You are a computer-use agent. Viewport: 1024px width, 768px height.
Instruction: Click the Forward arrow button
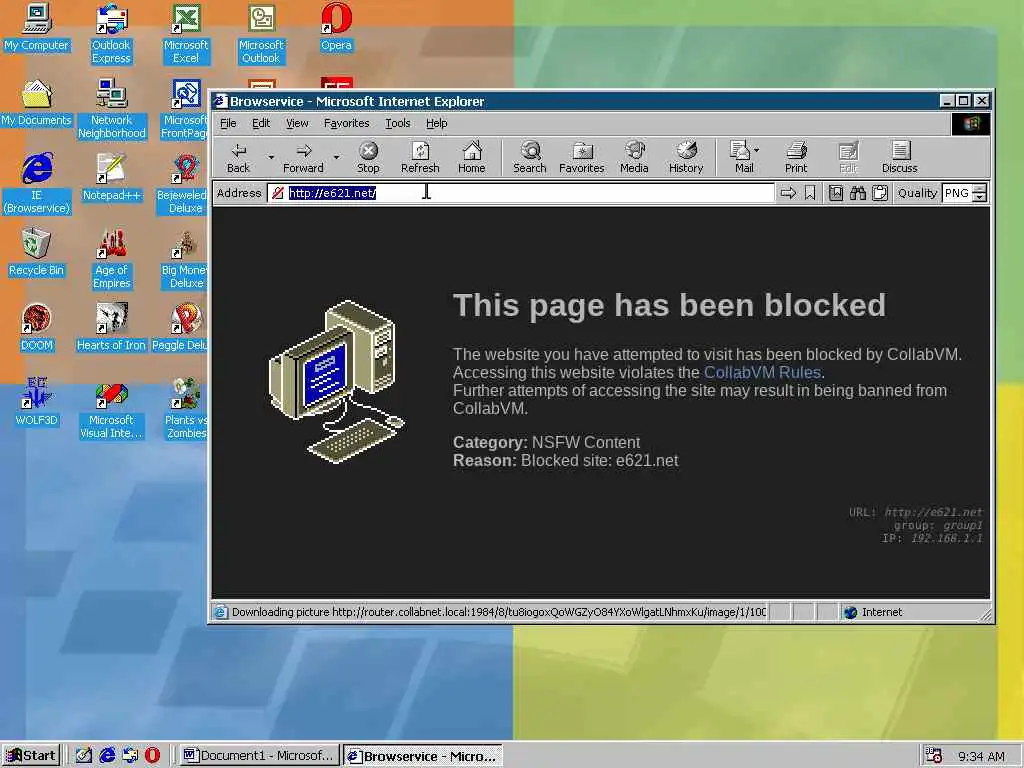tap(303, 157)
